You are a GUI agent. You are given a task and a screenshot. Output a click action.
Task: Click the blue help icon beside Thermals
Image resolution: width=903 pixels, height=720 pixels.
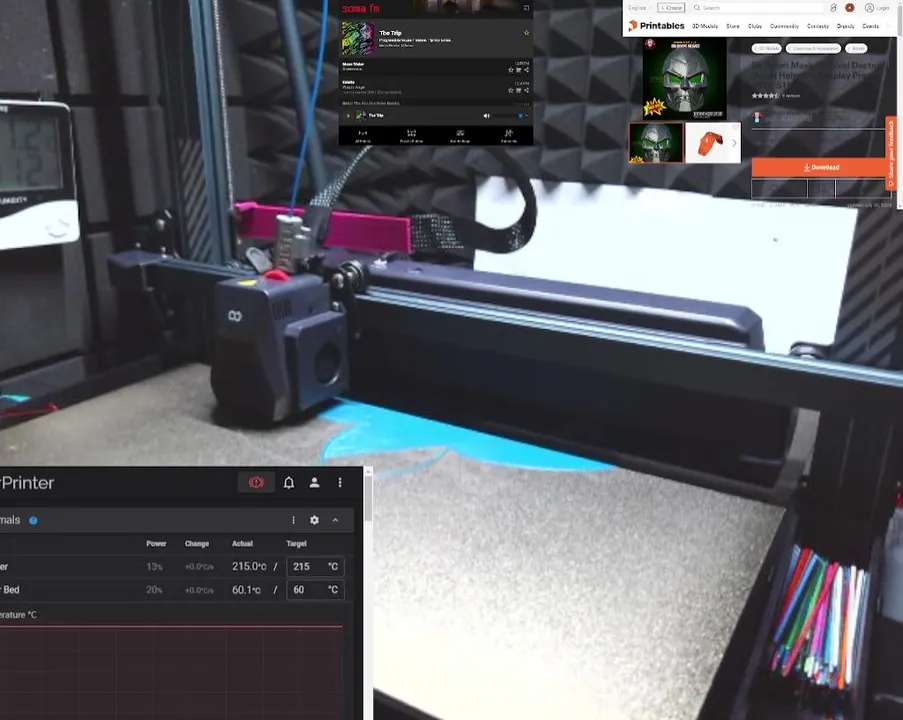33,521
